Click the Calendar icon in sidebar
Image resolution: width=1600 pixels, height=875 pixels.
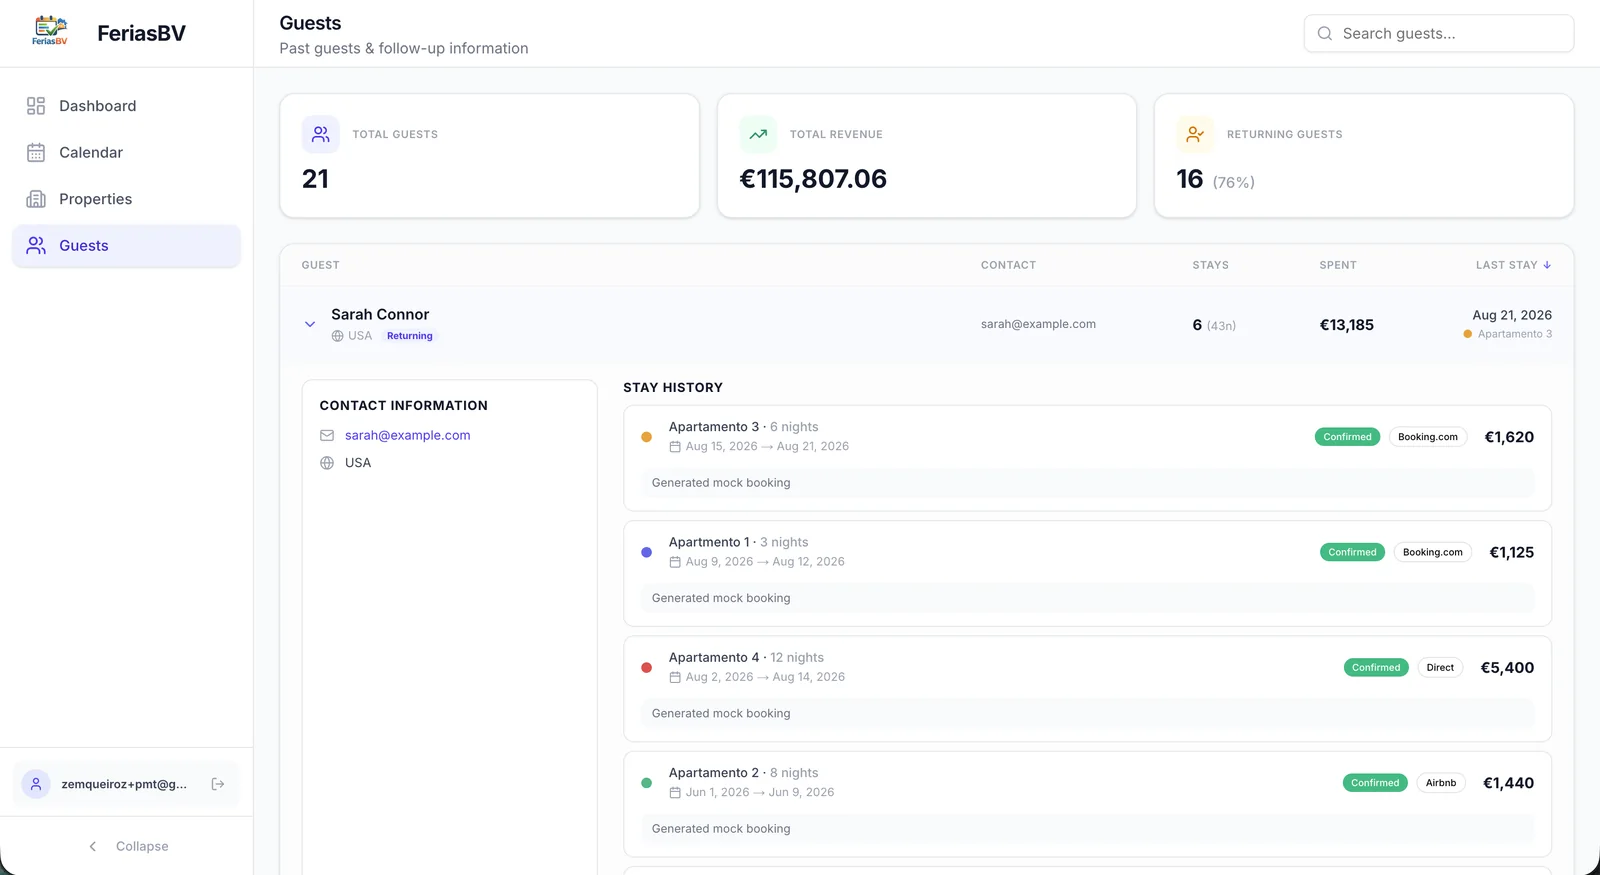pyautogui.click(x=36, y=152)
